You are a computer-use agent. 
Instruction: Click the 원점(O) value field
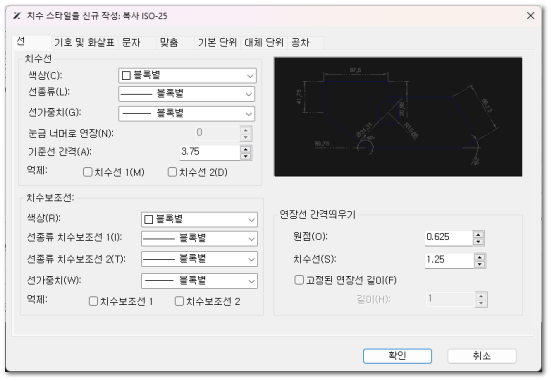449,237
